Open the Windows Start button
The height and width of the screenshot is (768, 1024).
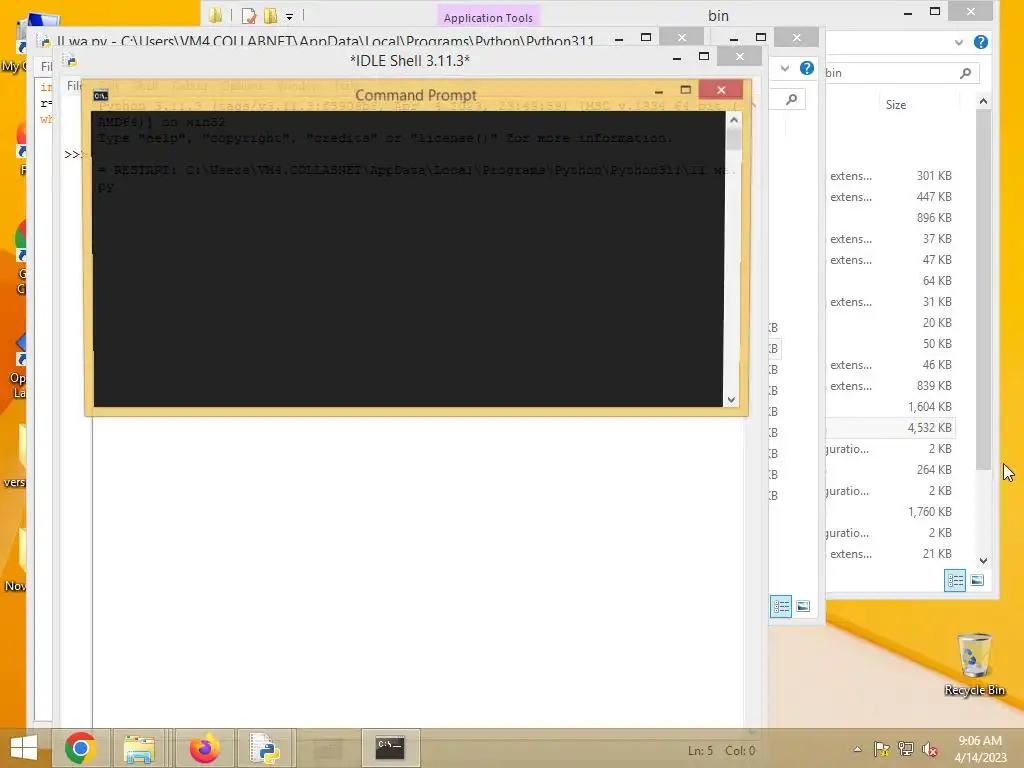[24, 748]
